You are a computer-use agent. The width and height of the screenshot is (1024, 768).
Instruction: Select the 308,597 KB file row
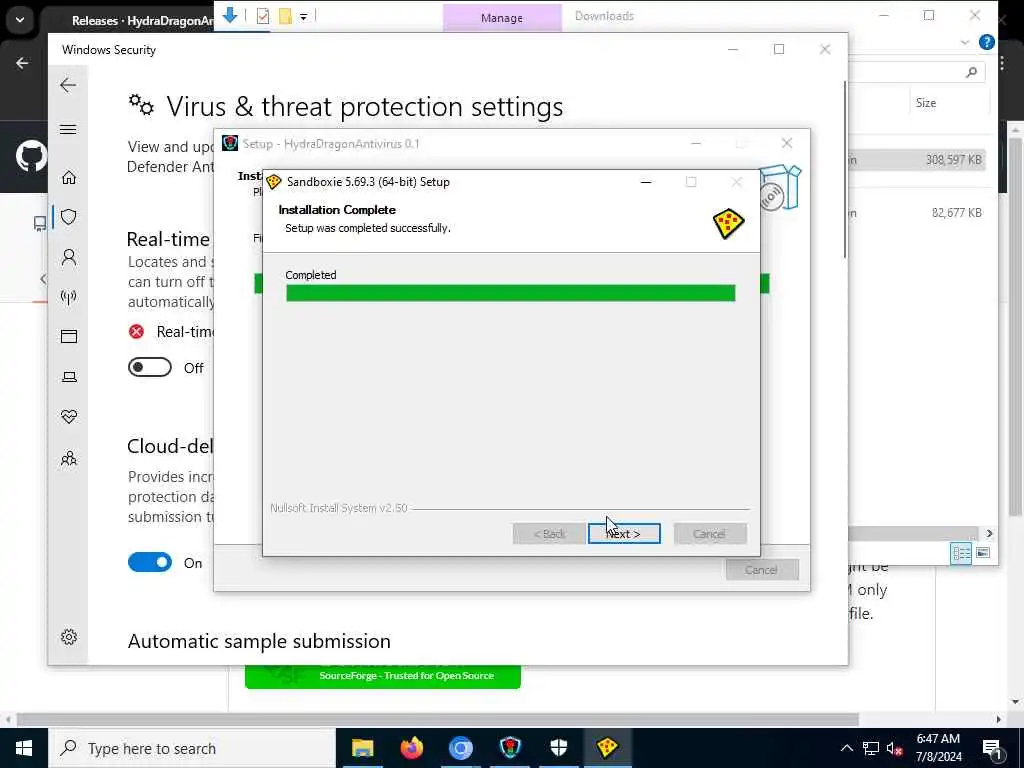pos(916,159)
